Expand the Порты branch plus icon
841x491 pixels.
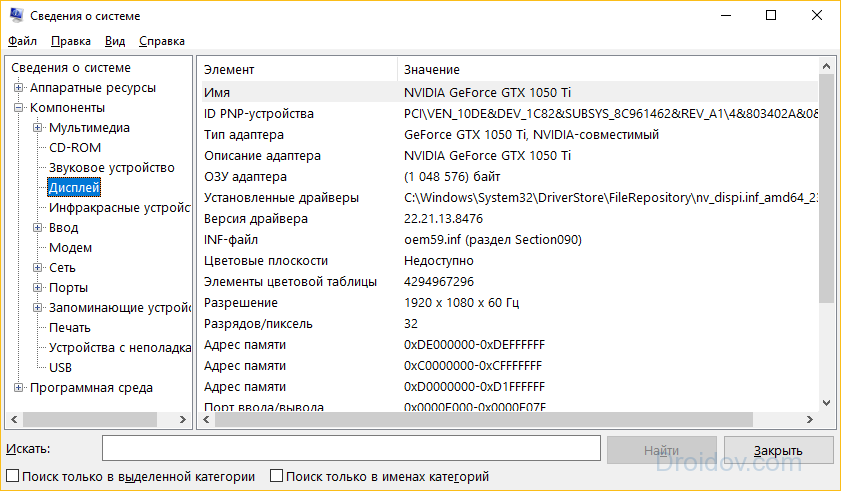tap(38, 288)
